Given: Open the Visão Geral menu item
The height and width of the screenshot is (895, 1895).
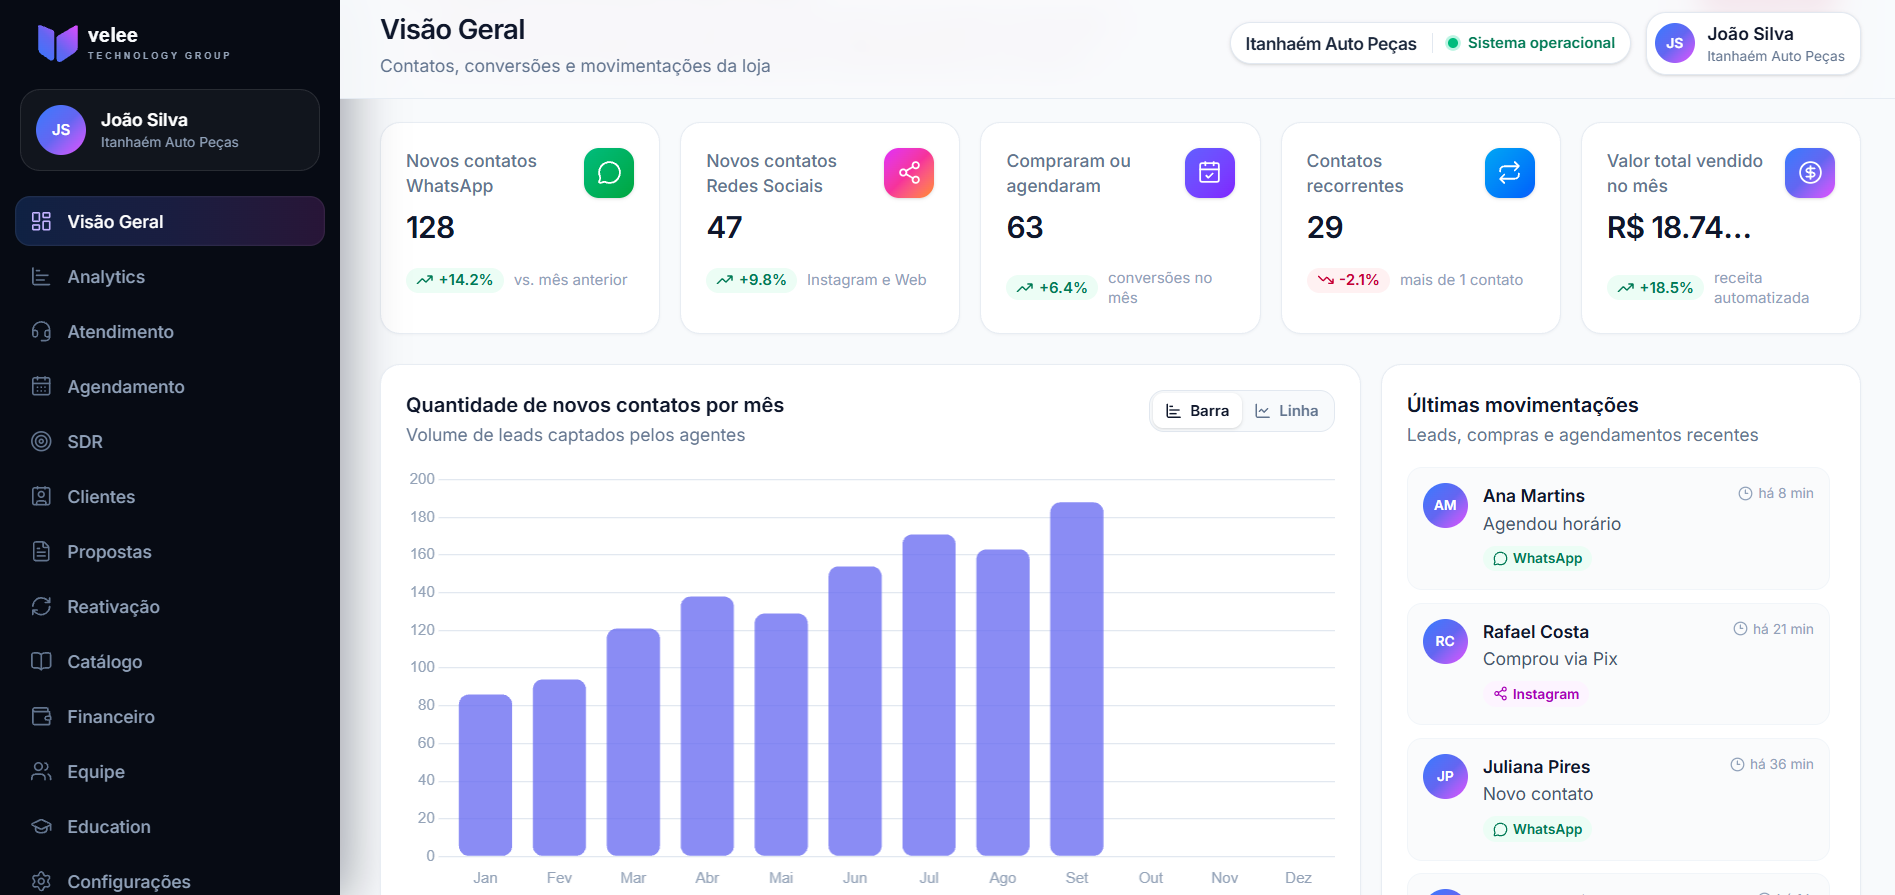Looking at the screenshot, I should click(170, 221).
